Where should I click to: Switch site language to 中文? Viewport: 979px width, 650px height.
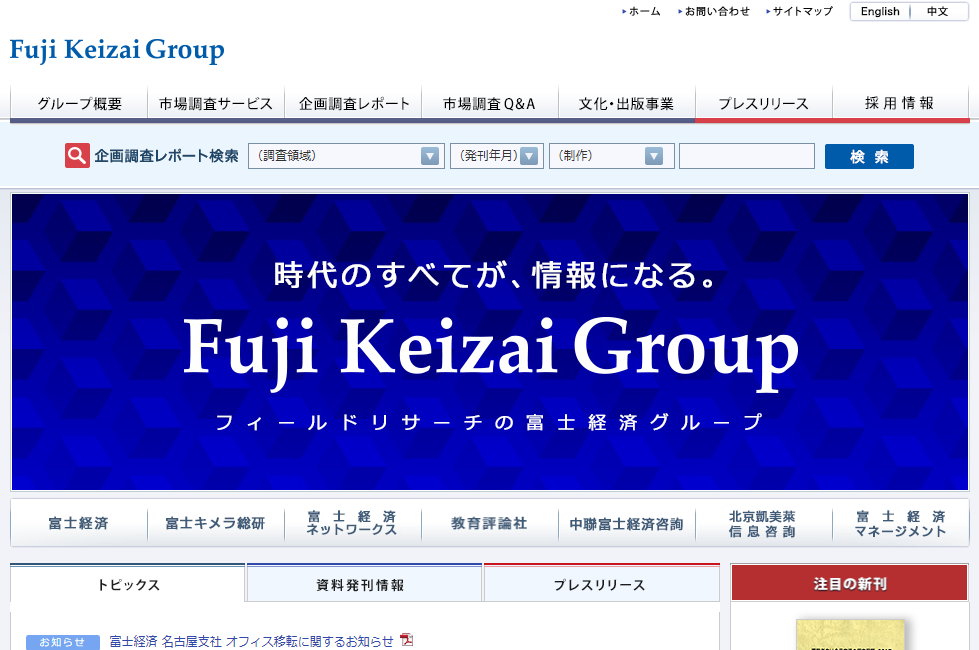click(x=937, y=12)
